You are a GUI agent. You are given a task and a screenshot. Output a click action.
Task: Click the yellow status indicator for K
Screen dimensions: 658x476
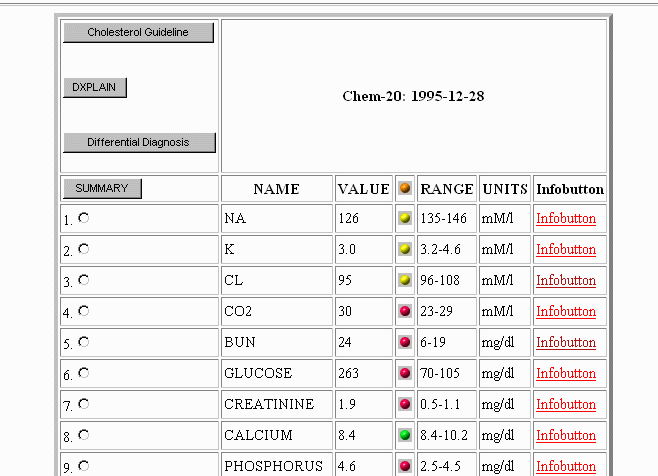tap(405, 249)
